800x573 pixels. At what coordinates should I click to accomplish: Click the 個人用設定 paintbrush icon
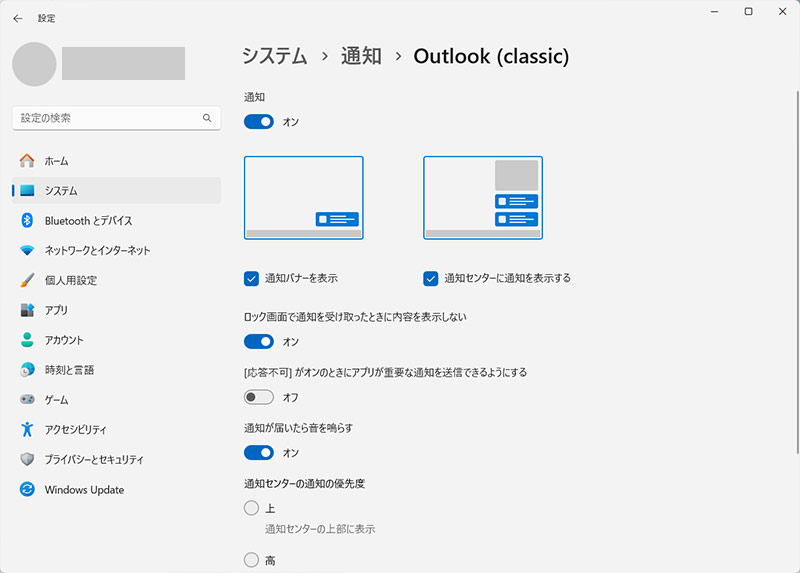[x=27, y=280]
